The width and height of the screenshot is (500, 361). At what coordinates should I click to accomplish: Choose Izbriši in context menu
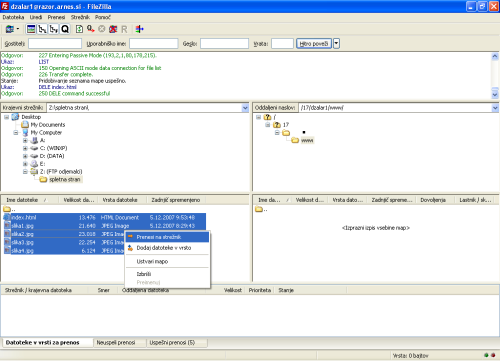click(x=167, y=274)
